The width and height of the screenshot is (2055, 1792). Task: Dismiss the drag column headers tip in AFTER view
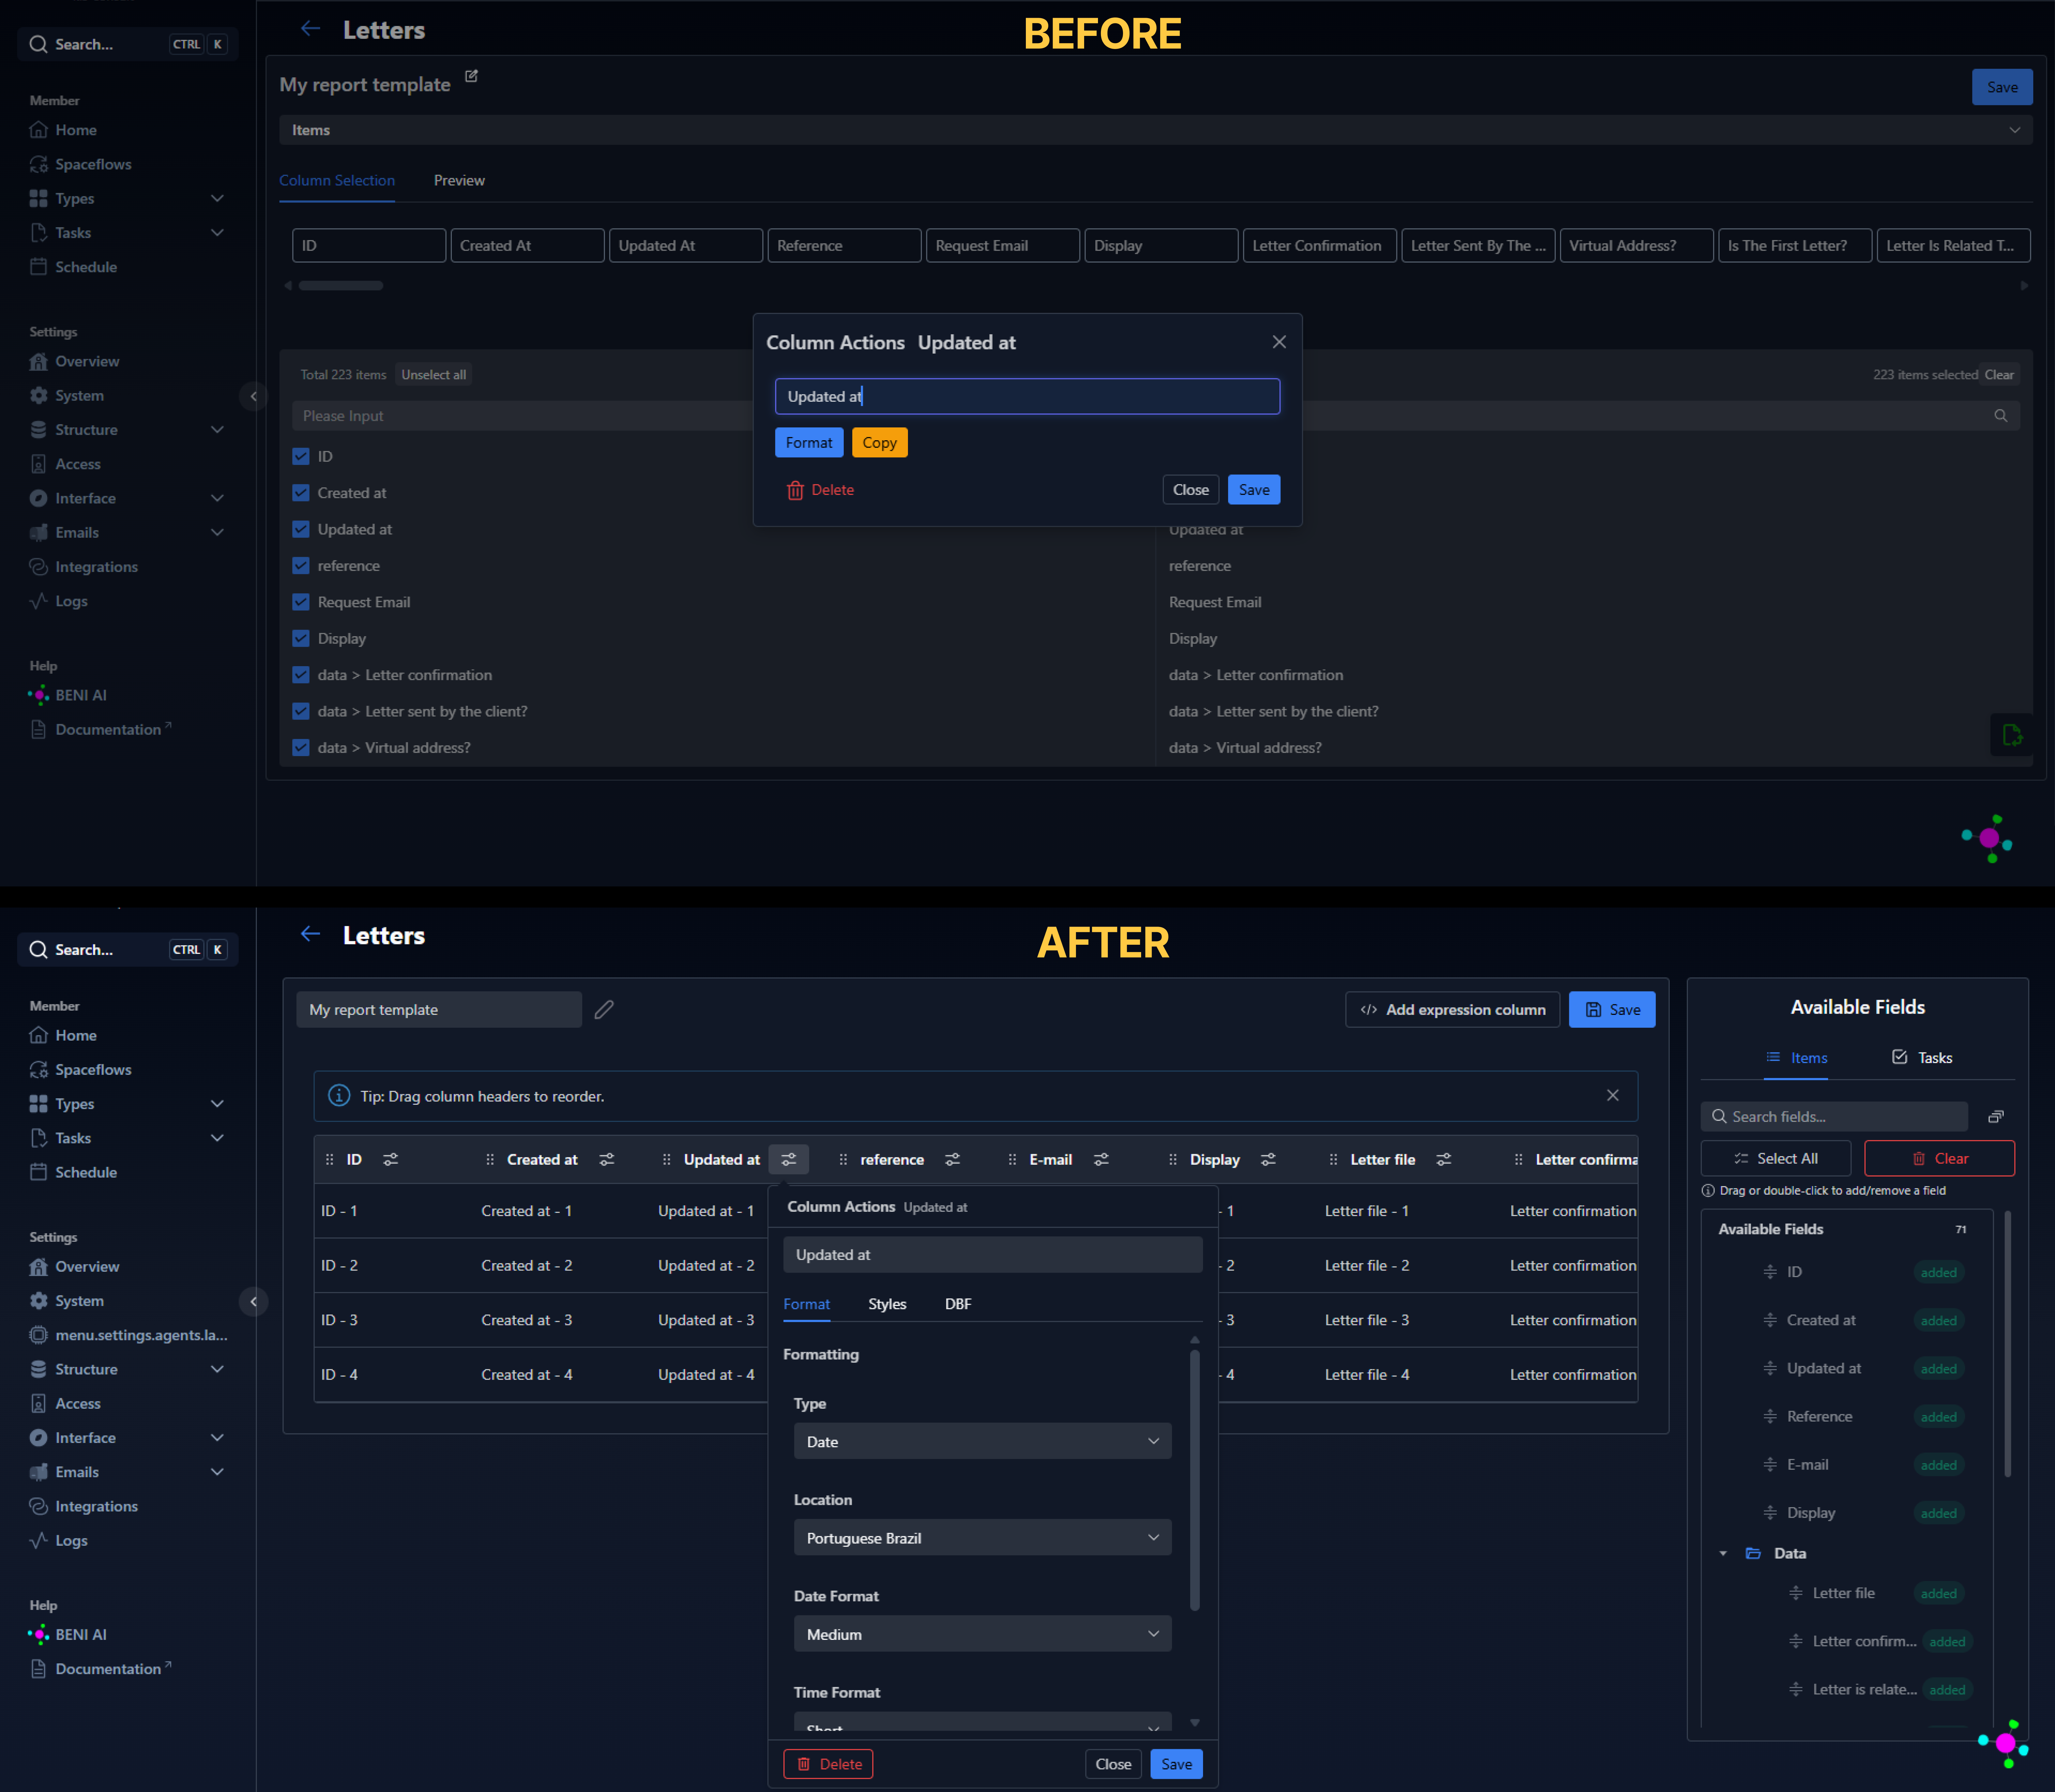click(1613, 1096)
